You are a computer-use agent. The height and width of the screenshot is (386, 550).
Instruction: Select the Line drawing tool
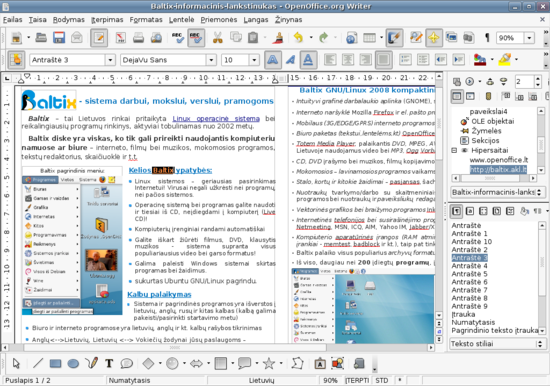pyautogui.click(x=38, y=363)
